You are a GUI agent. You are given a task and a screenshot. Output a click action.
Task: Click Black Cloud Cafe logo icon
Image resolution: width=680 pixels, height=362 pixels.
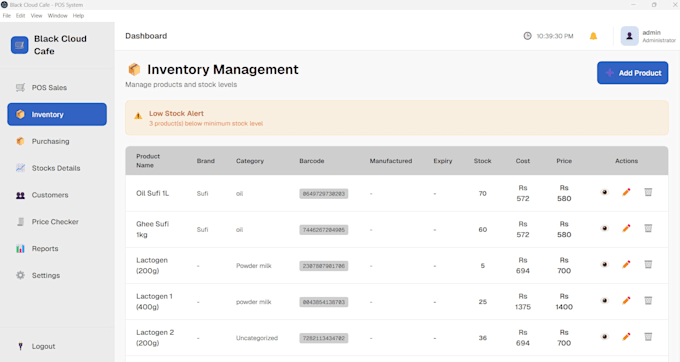click(20, 45)
